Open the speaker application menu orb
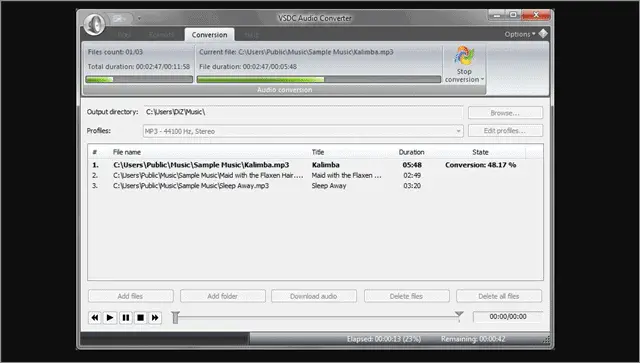 [x=94, y=24]
